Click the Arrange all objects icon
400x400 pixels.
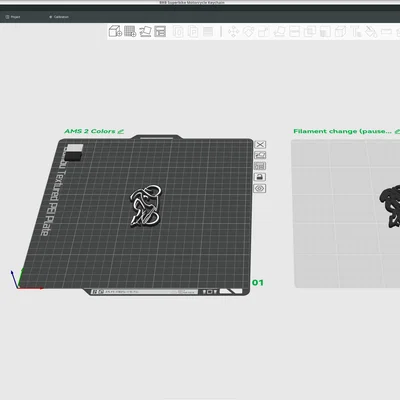(160, 31)
